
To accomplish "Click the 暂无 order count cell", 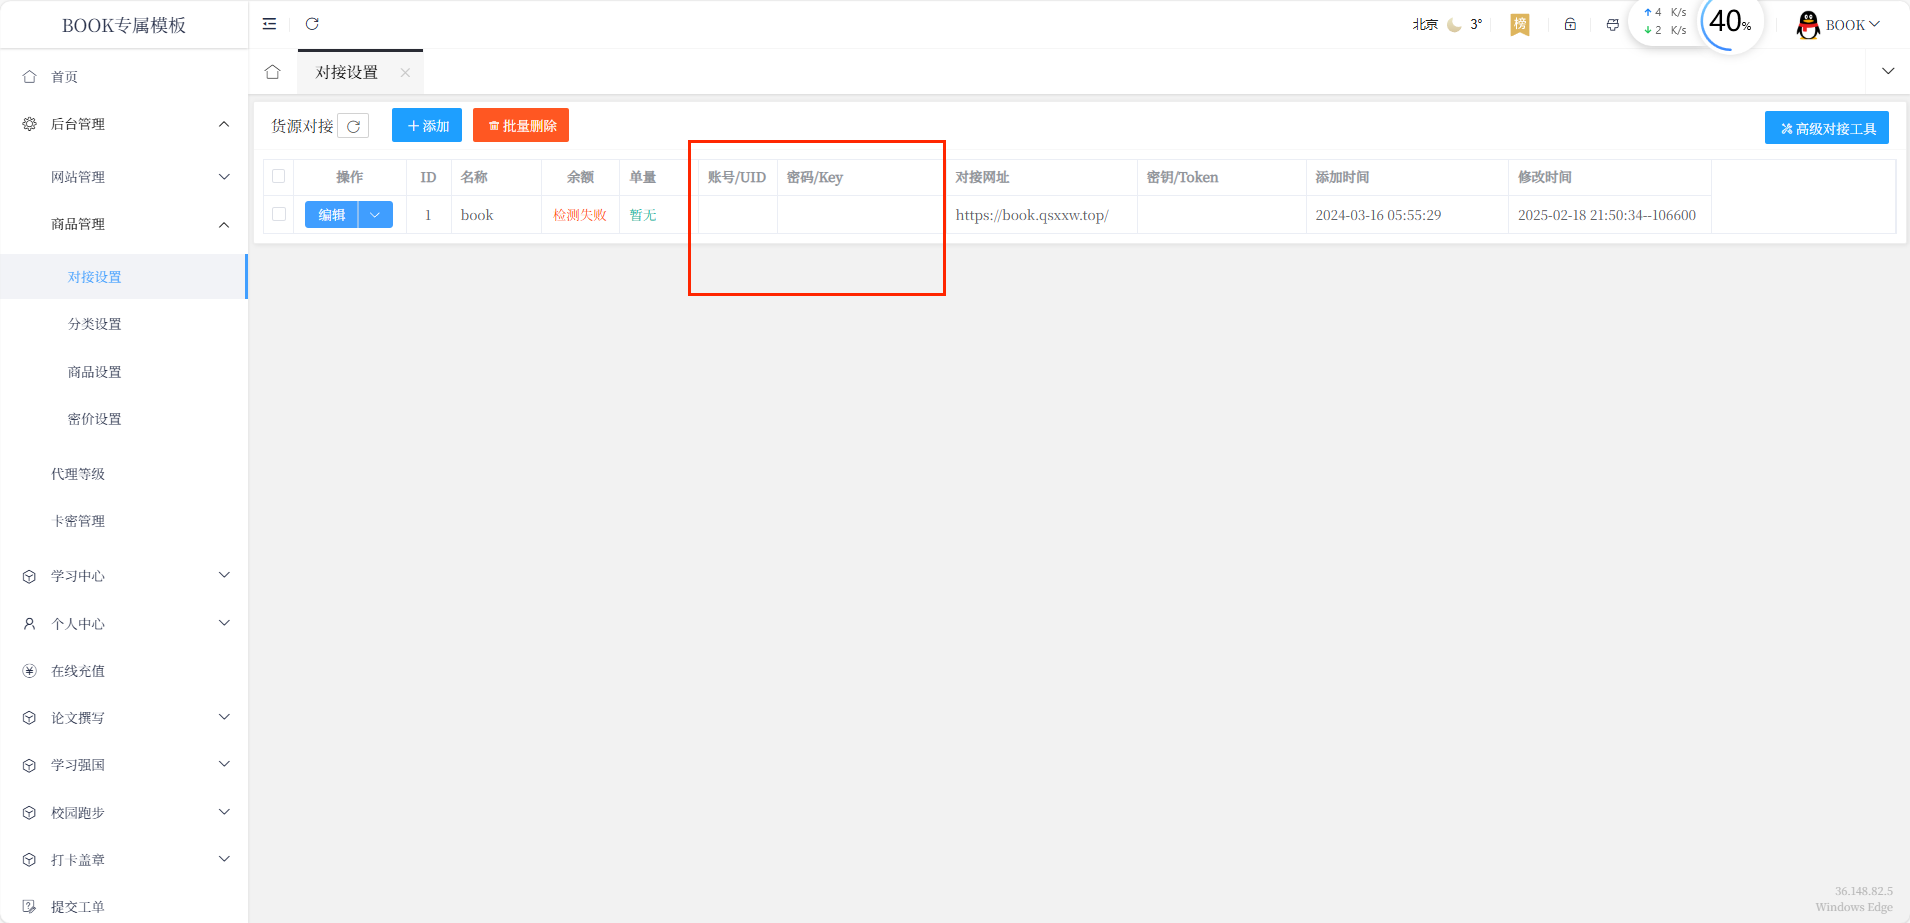I will pyautogui.click(x=643, y=215).
